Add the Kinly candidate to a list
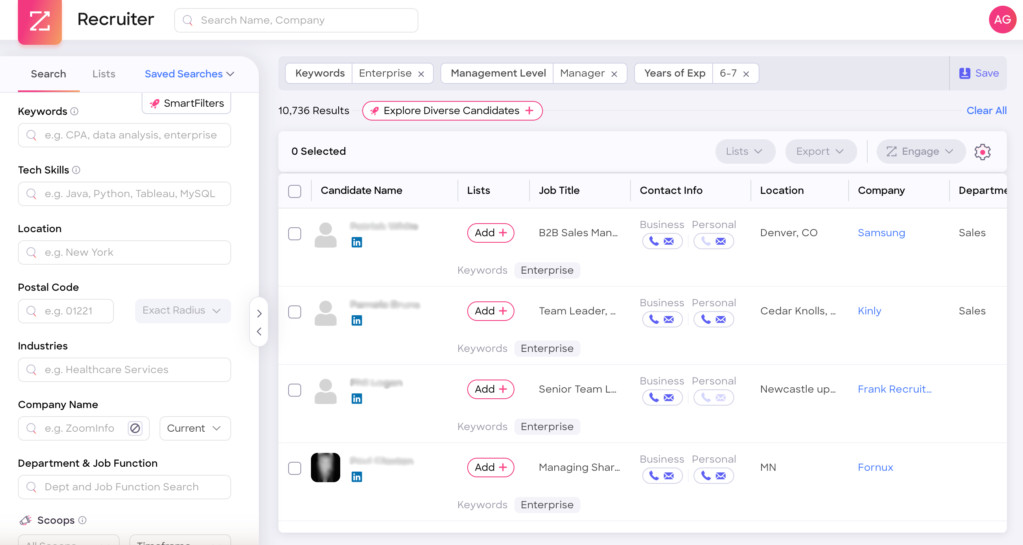 [x=491, y=311]
